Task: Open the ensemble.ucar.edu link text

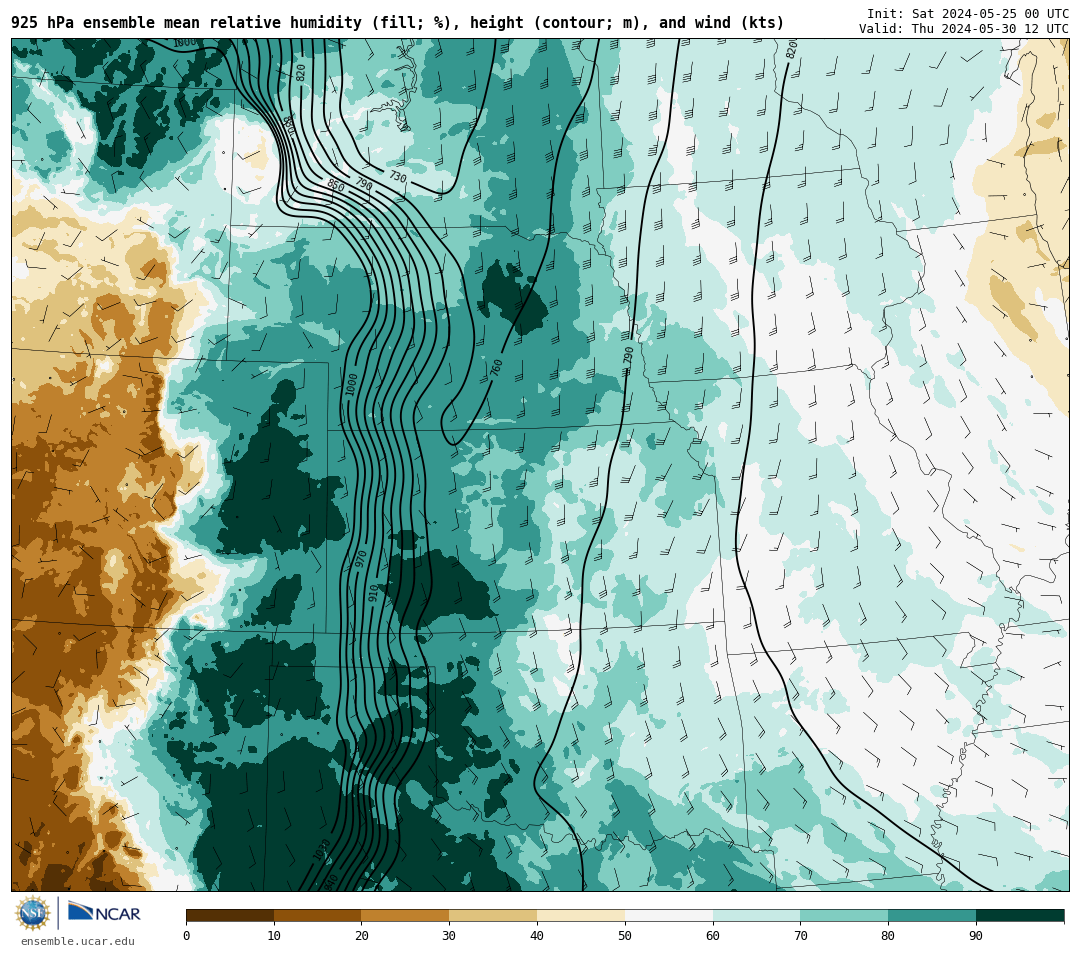Action: [x=78, y=942]
